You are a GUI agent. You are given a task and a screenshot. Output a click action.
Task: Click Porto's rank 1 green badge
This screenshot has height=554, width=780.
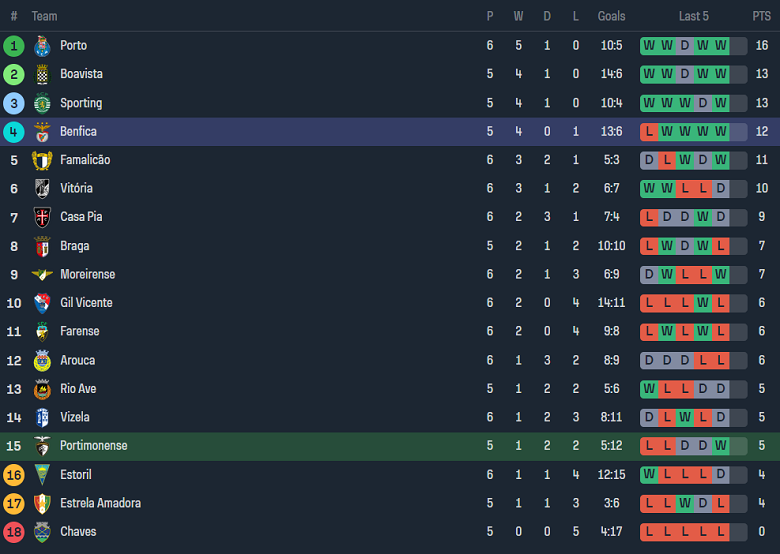point(14,46)
